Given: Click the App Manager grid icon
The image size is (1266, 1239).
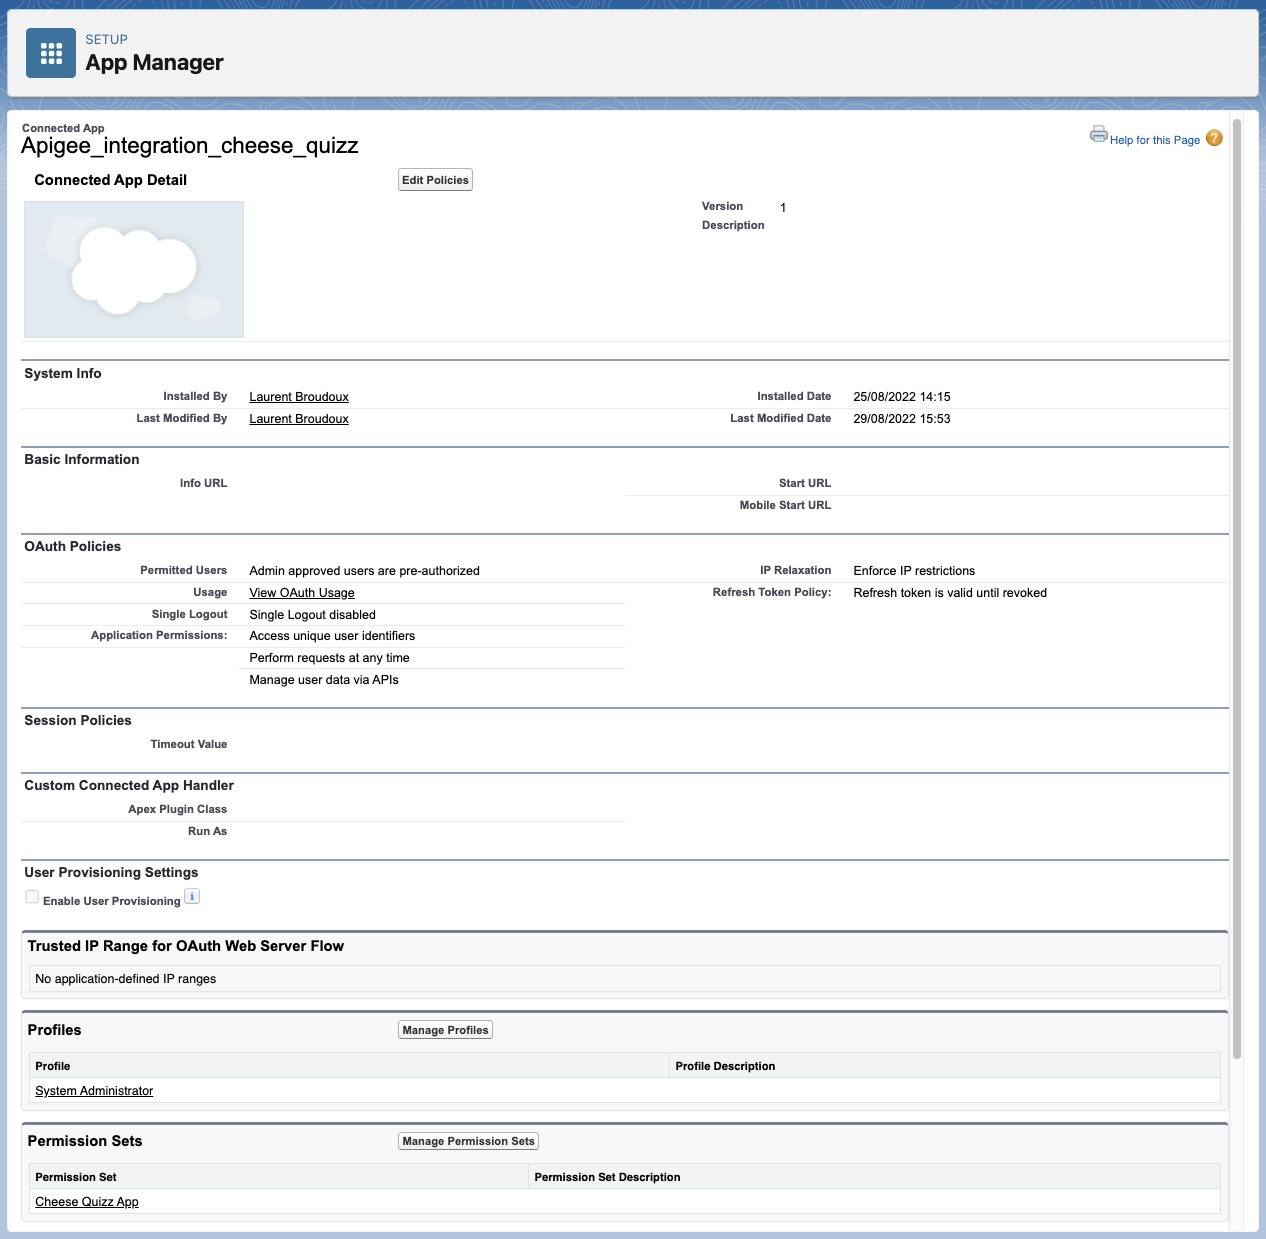Looking at the screenshot, I should (x=51, y=53).
